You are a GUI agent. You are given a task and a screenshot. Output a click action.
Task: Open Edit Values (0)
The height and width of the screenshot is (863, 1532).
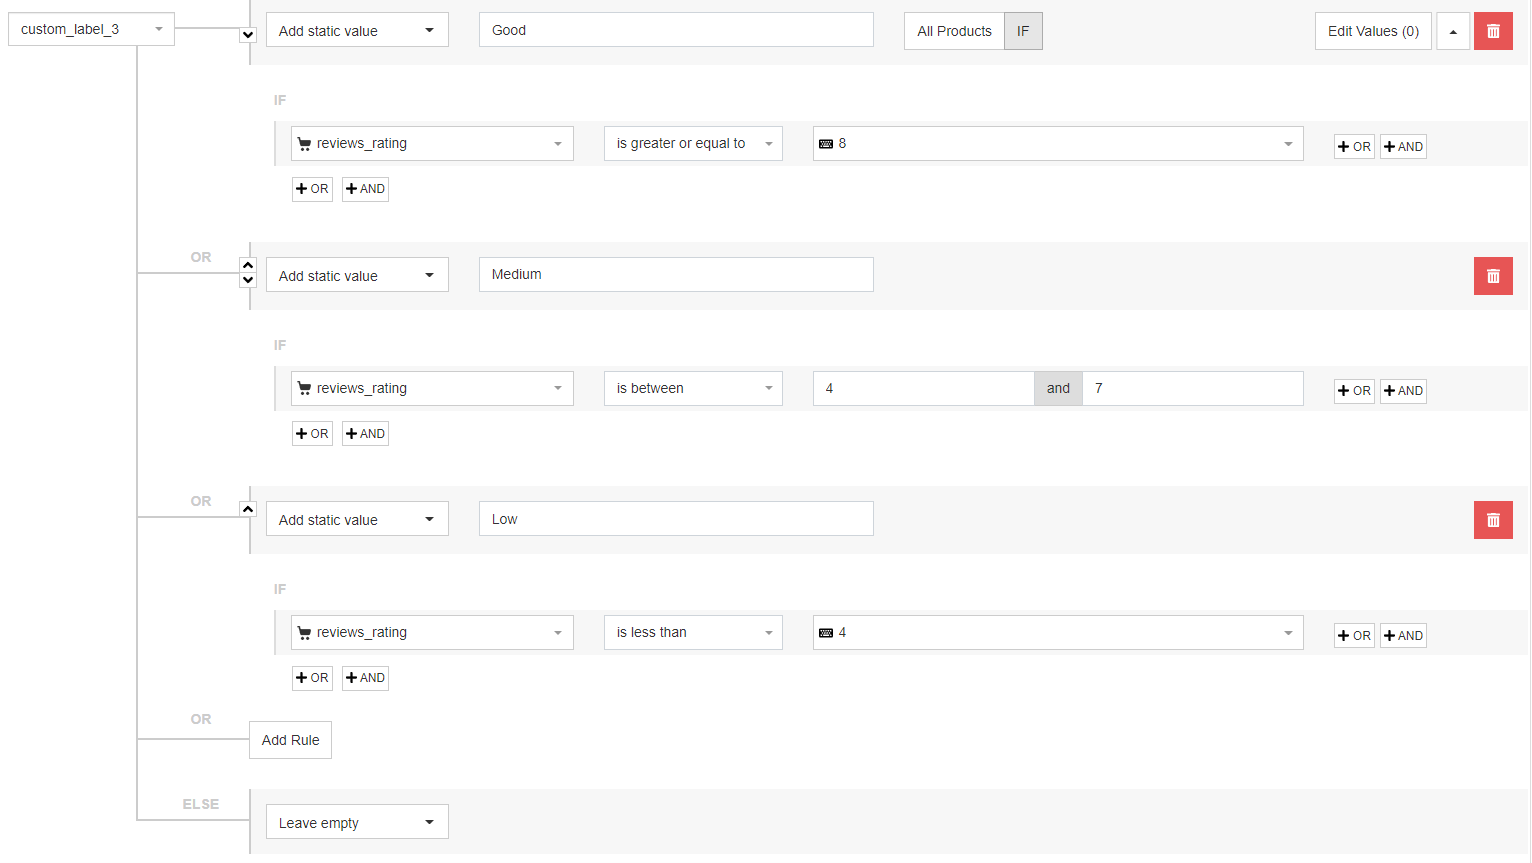point(1372,31)
